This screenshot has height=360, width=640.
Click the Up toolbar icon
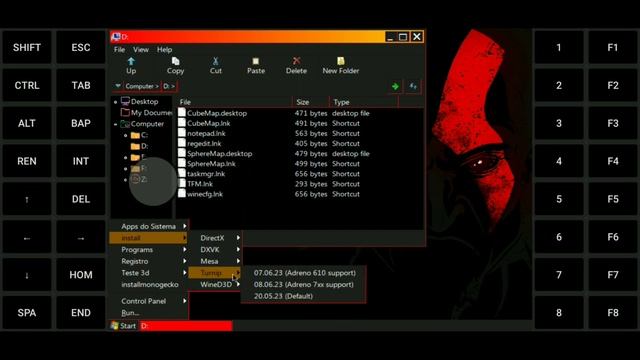click(131, 62)
